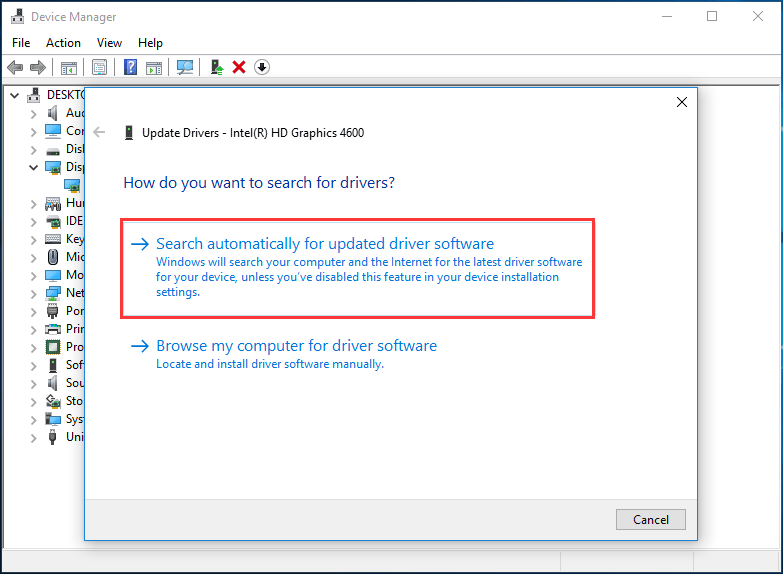The height and width of the screenshot is (574, 783).
Task: Select the Keyboards icon in device tree
Action: tap(53, 239)
